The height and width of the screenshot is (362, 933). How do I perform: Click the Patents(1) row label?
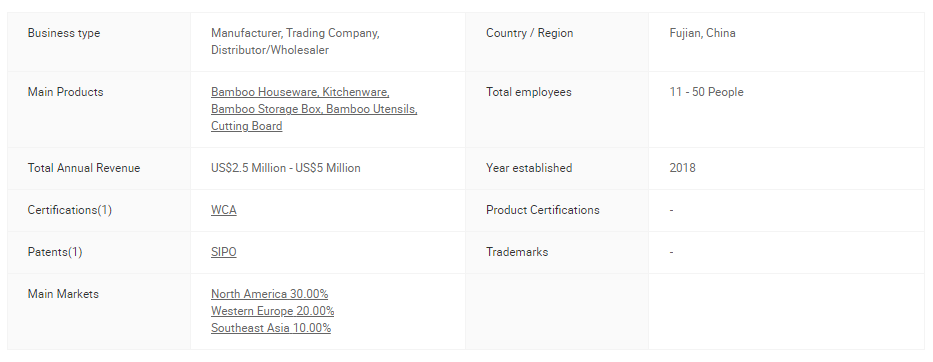point(55,252)
